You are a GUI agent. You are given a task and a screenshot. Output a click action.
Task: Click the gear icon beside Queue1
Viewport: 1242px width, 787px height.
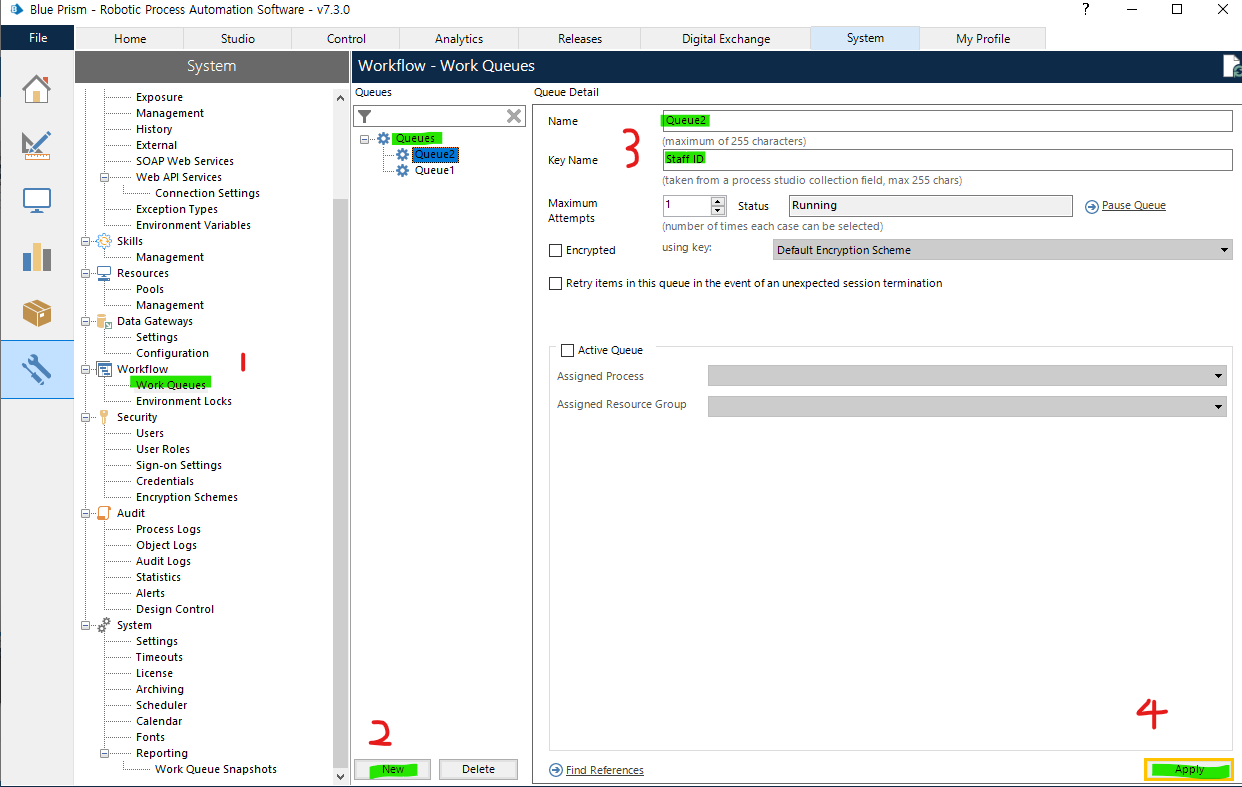[x=403, y=170]
